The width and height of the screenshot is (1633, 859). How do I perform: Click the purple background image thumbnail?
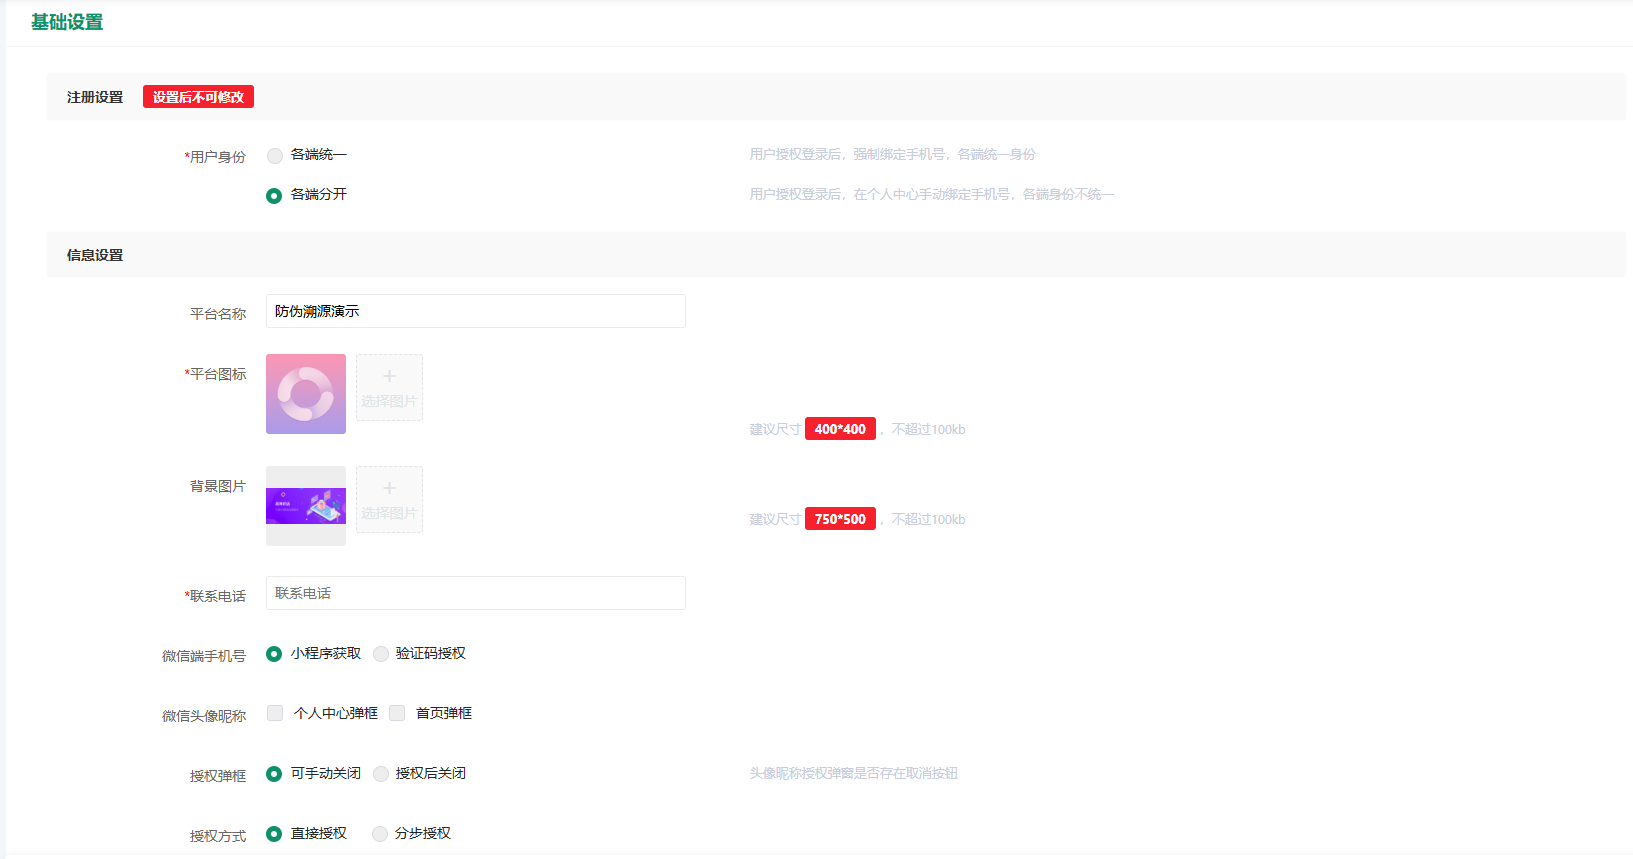click(x=306, y=506)
